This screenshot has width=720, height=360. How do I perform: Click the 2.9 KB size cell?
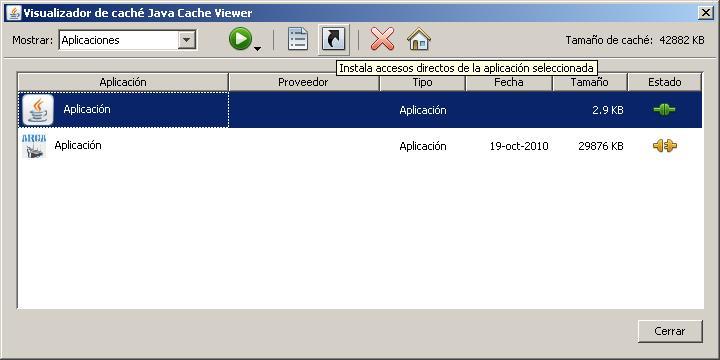607,110
